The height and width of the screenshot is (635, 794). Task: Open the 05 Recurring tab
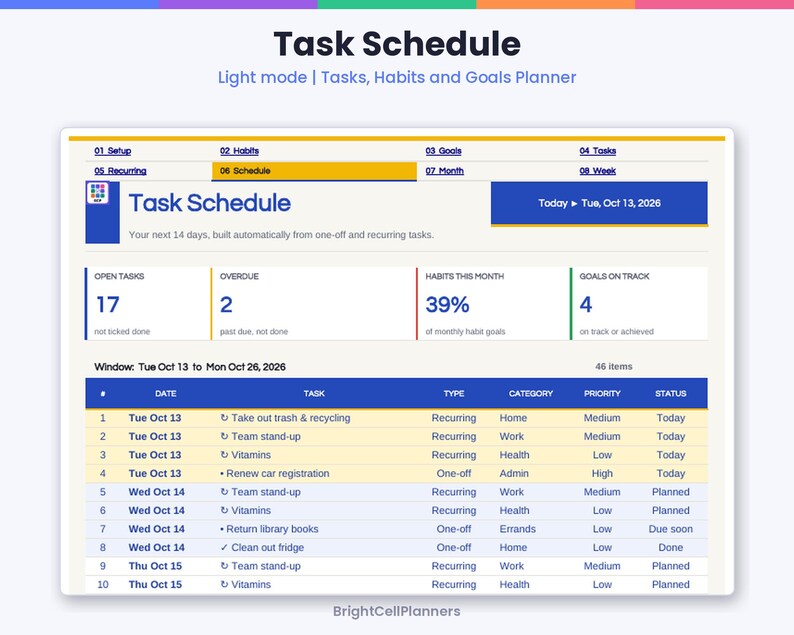click(120, 171)
